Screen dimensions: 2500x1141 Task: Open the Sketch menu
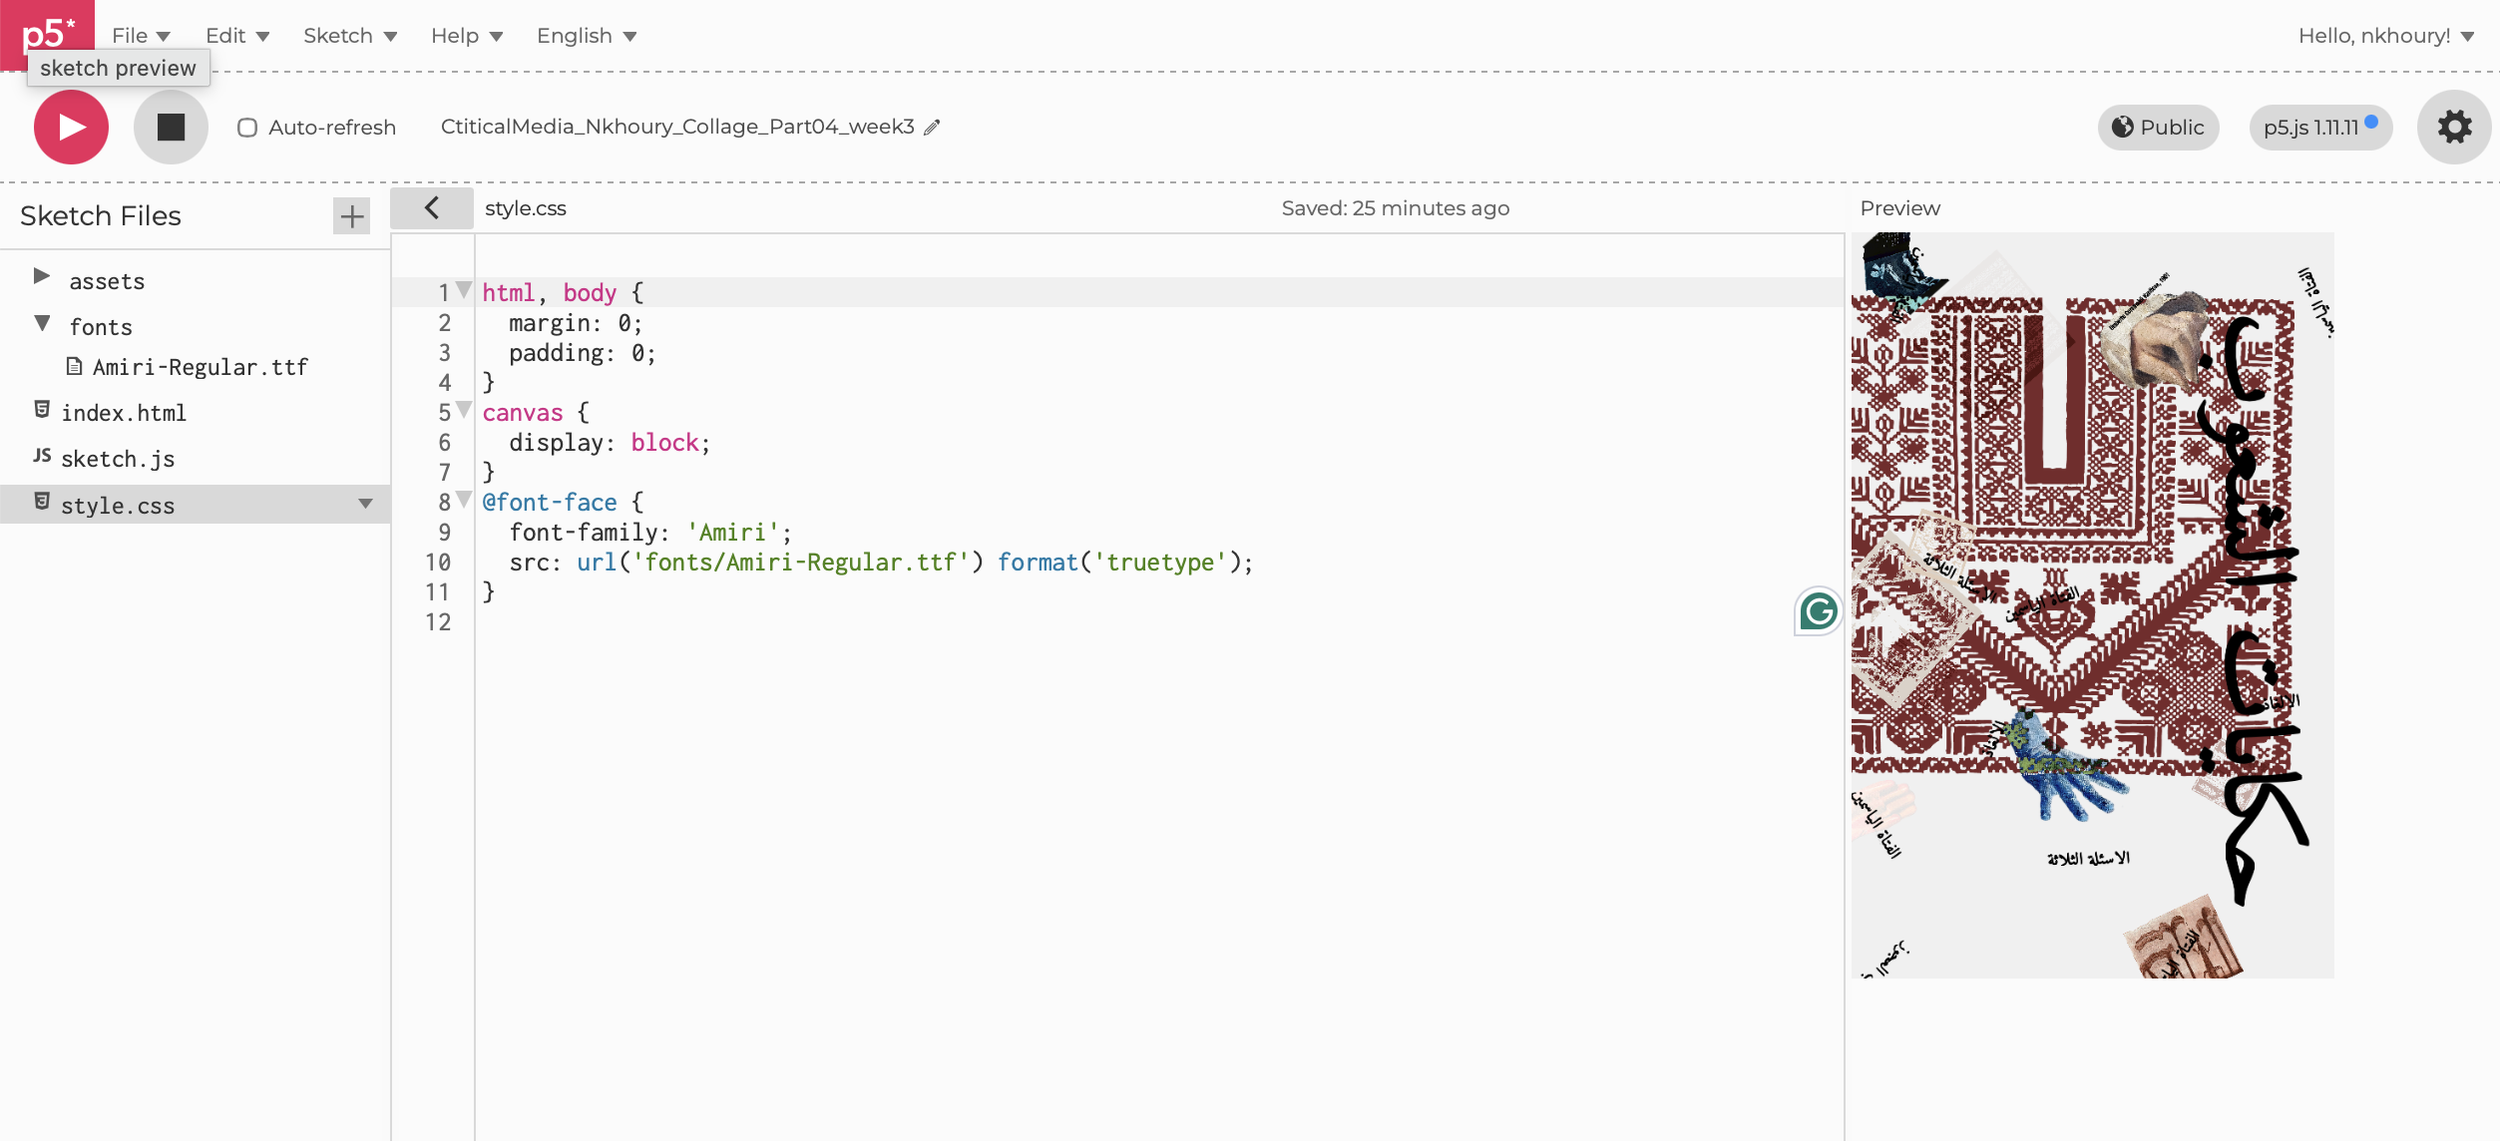pyautogui.click(x=350, y=36)
